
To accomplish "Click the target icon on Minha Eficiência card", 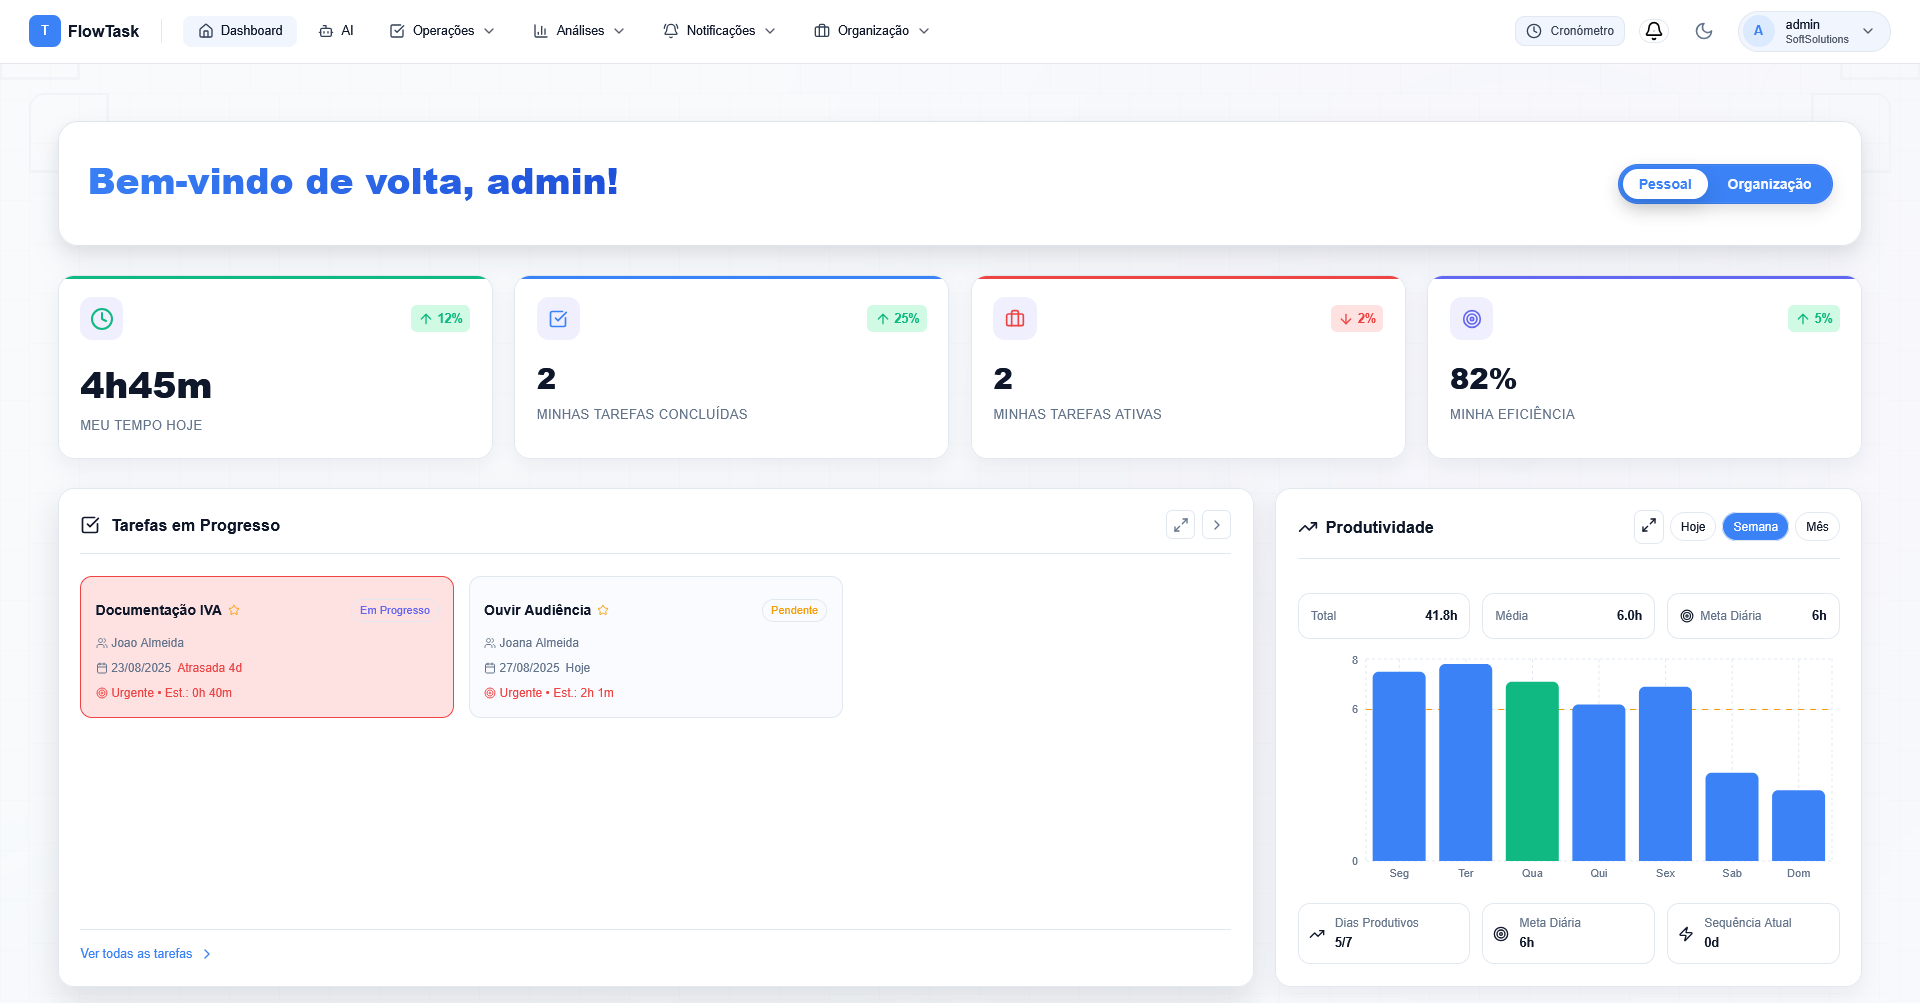I will pyautogui.click(x=1471, y=319).
